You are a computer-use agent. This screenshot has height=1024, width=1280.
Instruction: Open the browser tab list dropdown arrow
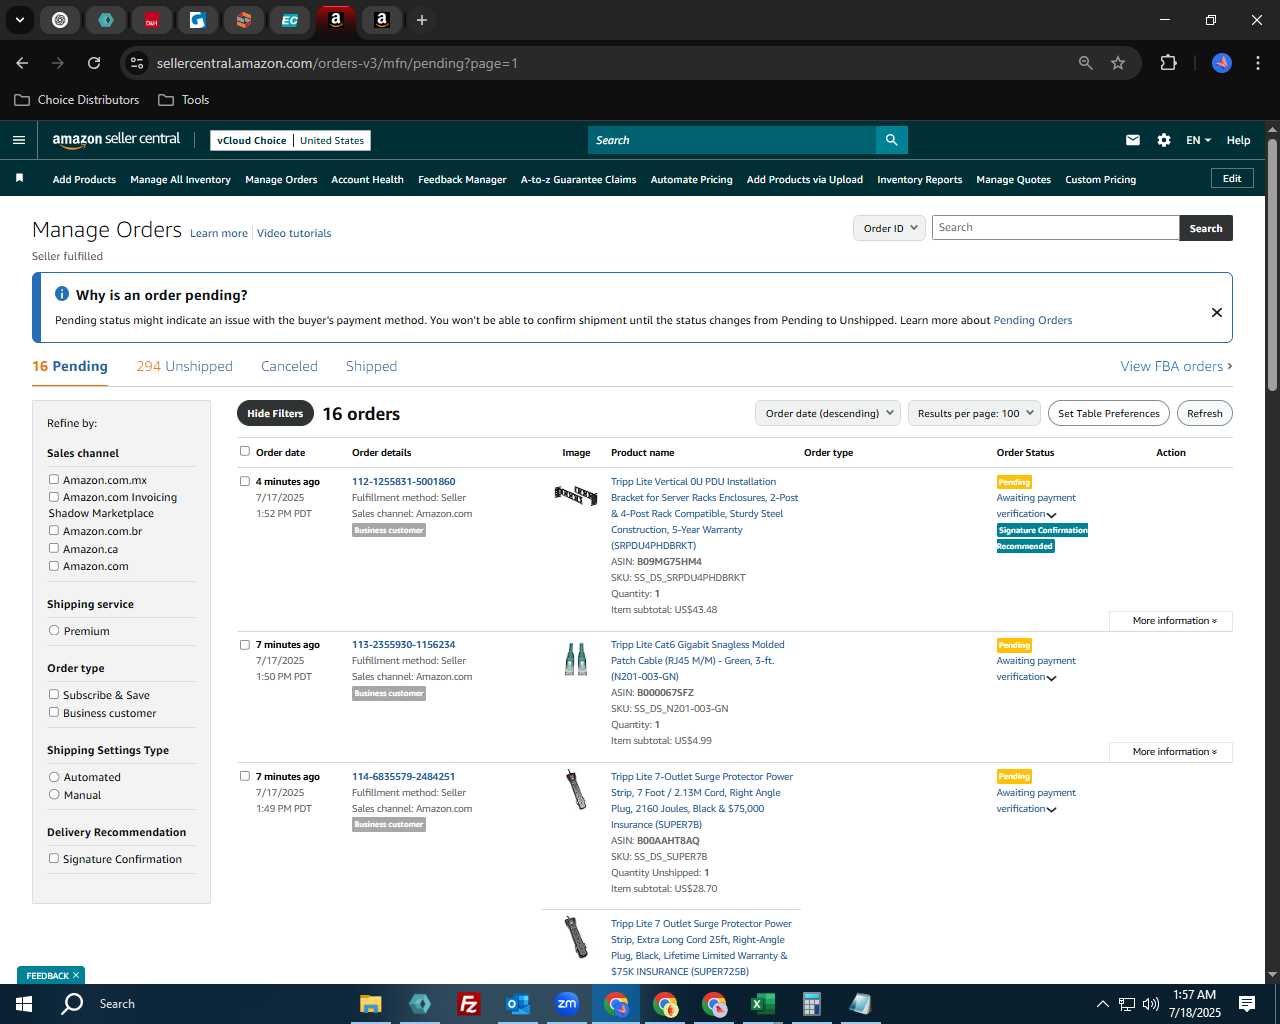tap(19, 20)
